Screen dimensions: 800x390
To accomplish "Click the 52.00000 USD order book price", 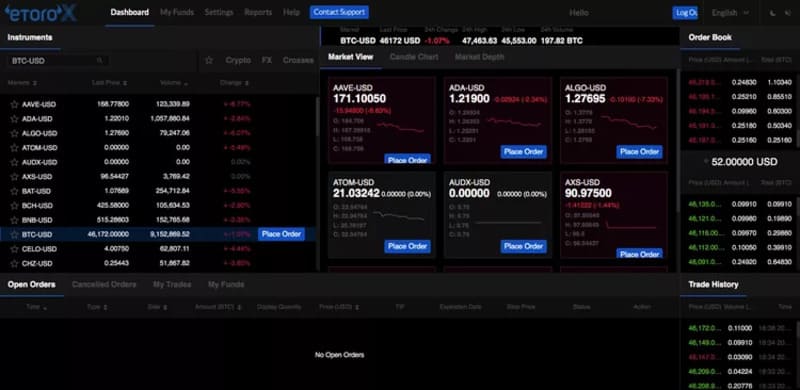I will [x=744, y=162].
